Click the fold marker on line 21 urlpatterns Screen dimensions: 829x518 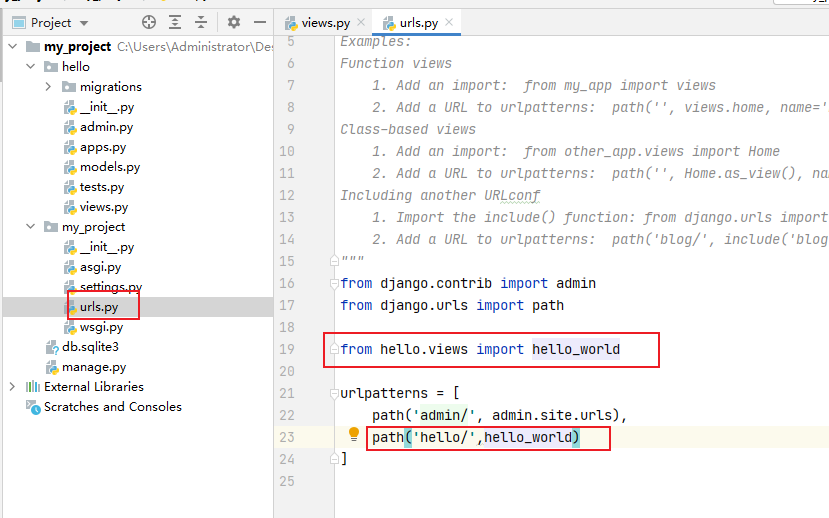[334, 394]
